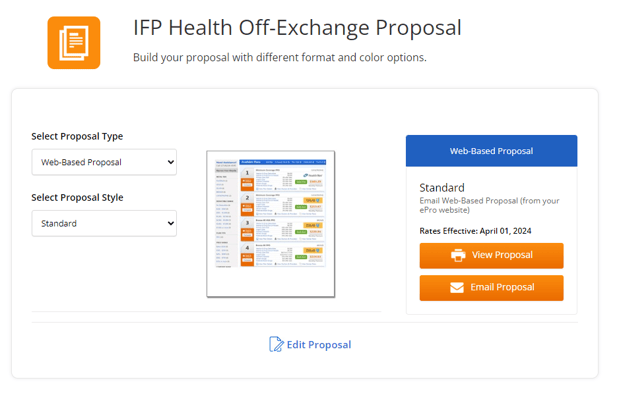Screen dimensions: 619x395
Task: Click the printer icon on View Proposal
Action: click(x=458, y=255)
